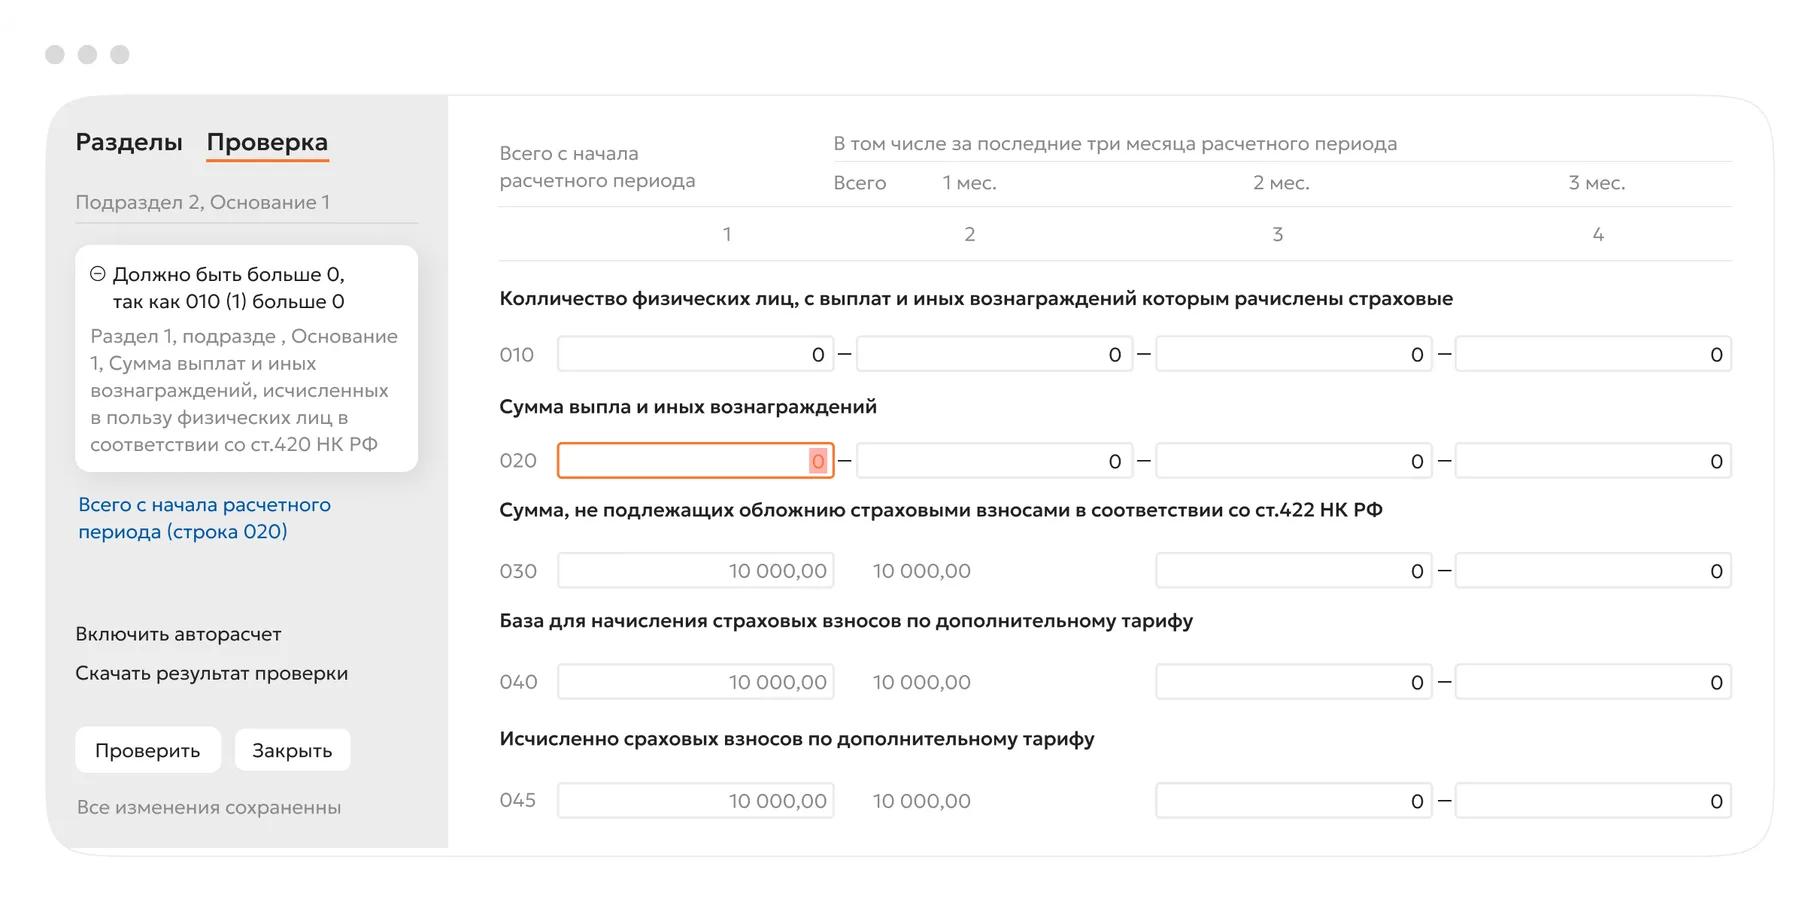
Task: Open the Проверка tab
Action: [267, 142]
